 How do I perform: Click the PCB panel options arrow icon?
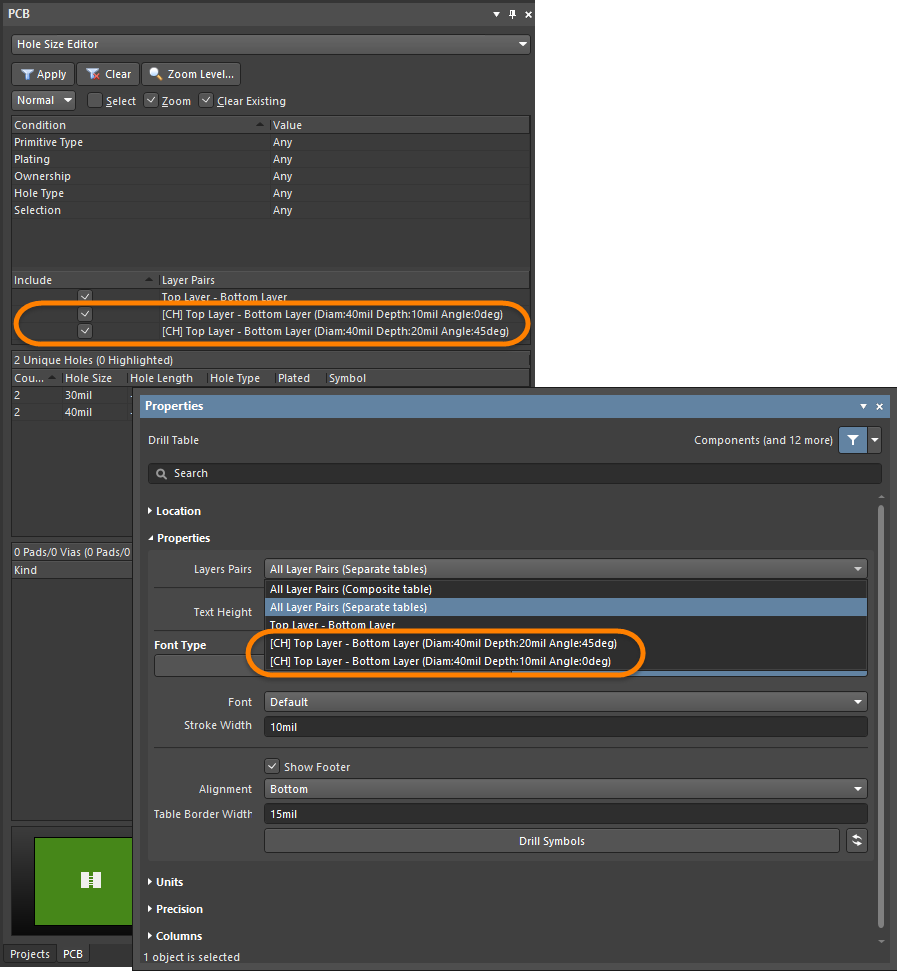[x=497, y=14]
